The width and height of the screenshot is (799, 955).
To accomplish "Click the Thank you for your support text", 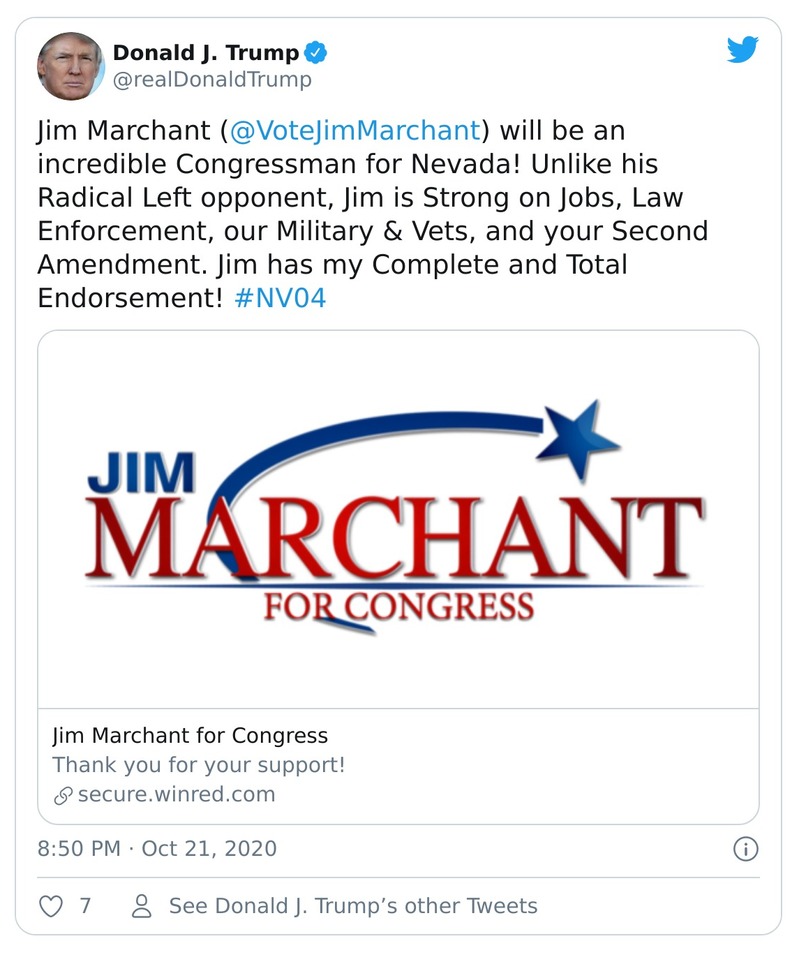I will [199, 765].
